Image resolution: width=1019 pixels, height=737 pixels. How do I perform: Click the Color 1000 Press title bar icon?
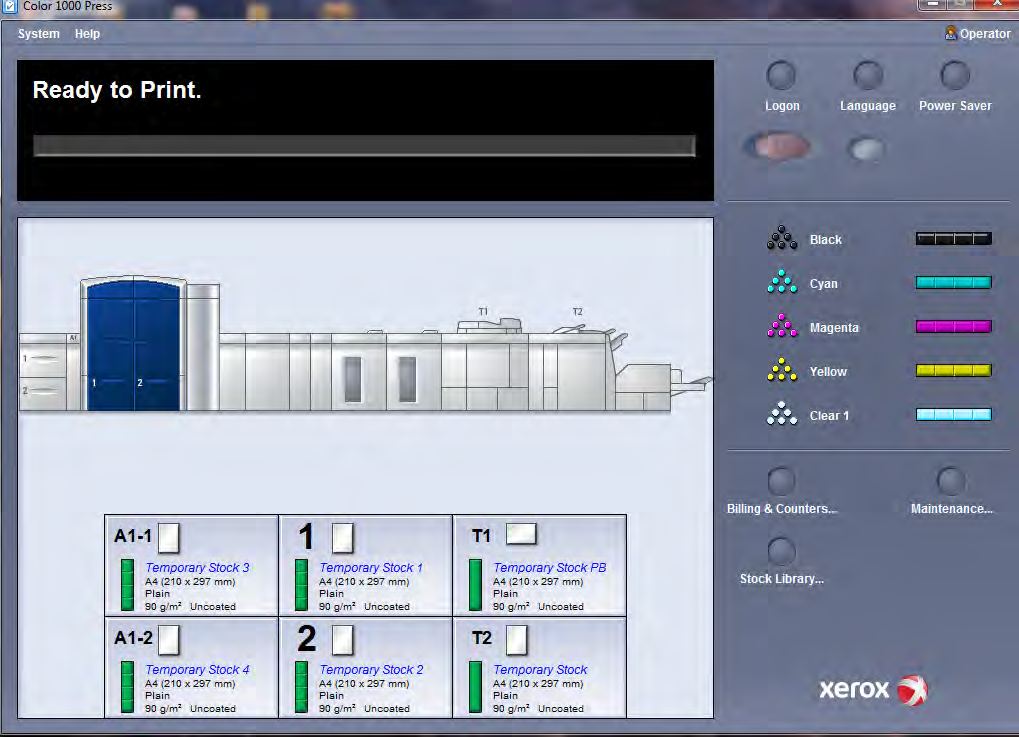9,6
